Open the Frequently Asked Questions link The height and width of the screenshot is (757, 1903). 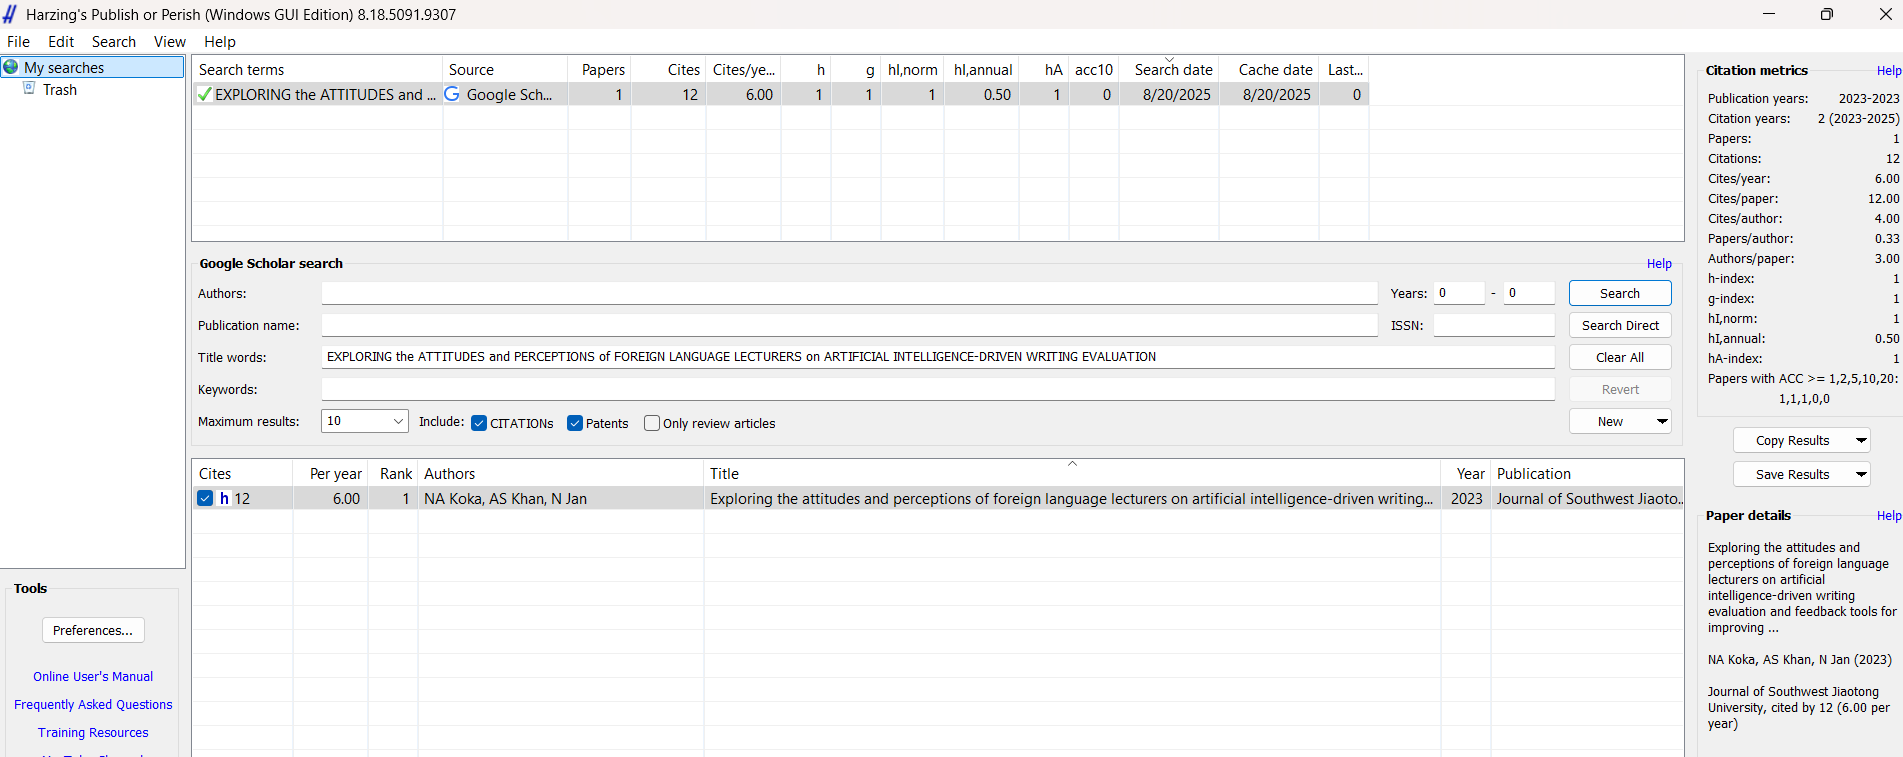pyautogui.click(x=93, y=705)
